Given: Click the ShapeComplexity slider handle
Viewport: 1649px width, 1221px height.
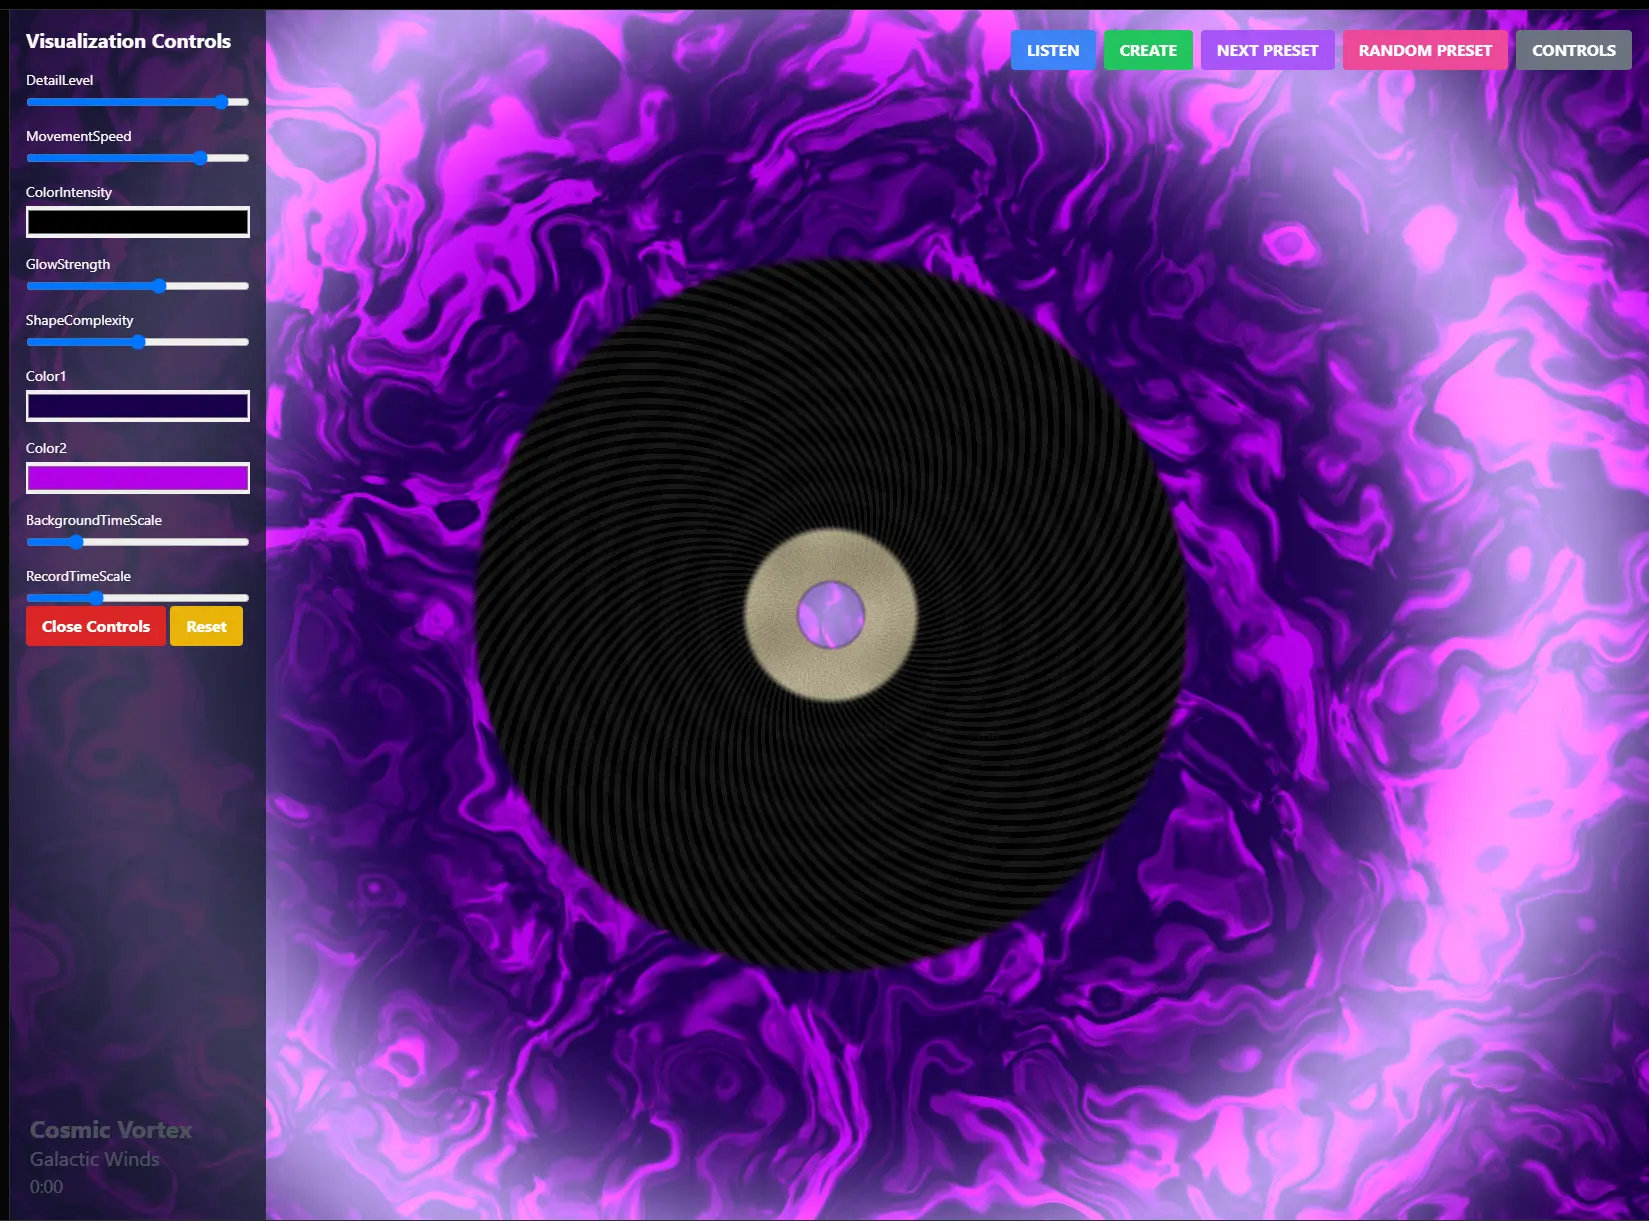Looking at the screenshot, I should (137, 341).
